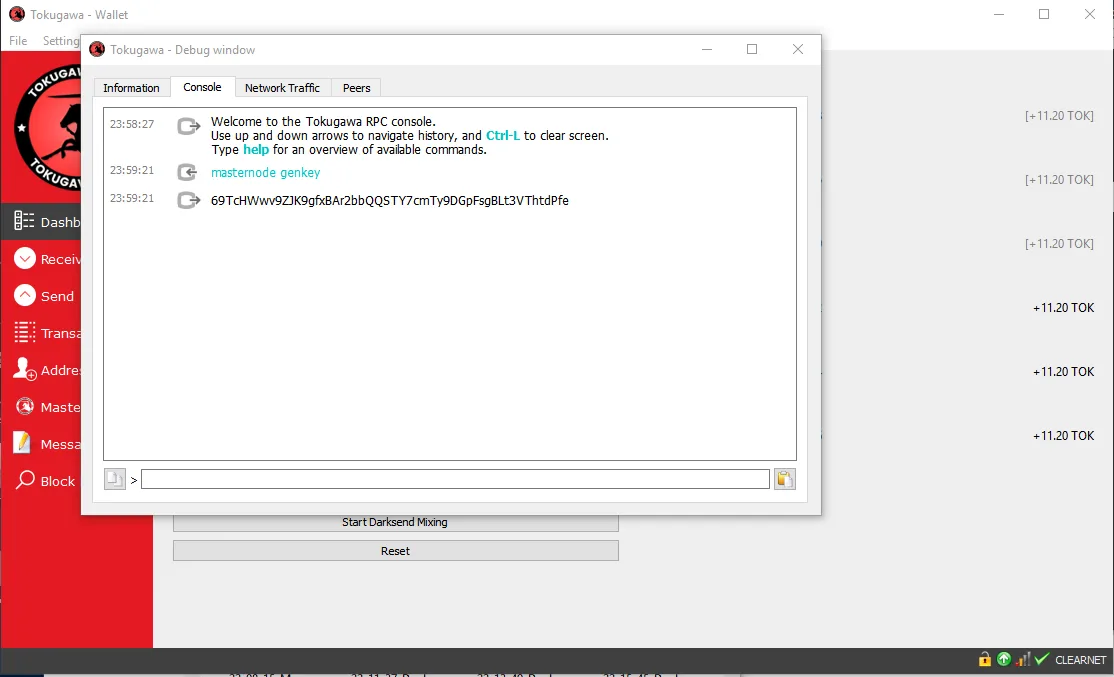Click the console command input field
The width and height of the screenshot is (1114, 677).
(455, 480)
